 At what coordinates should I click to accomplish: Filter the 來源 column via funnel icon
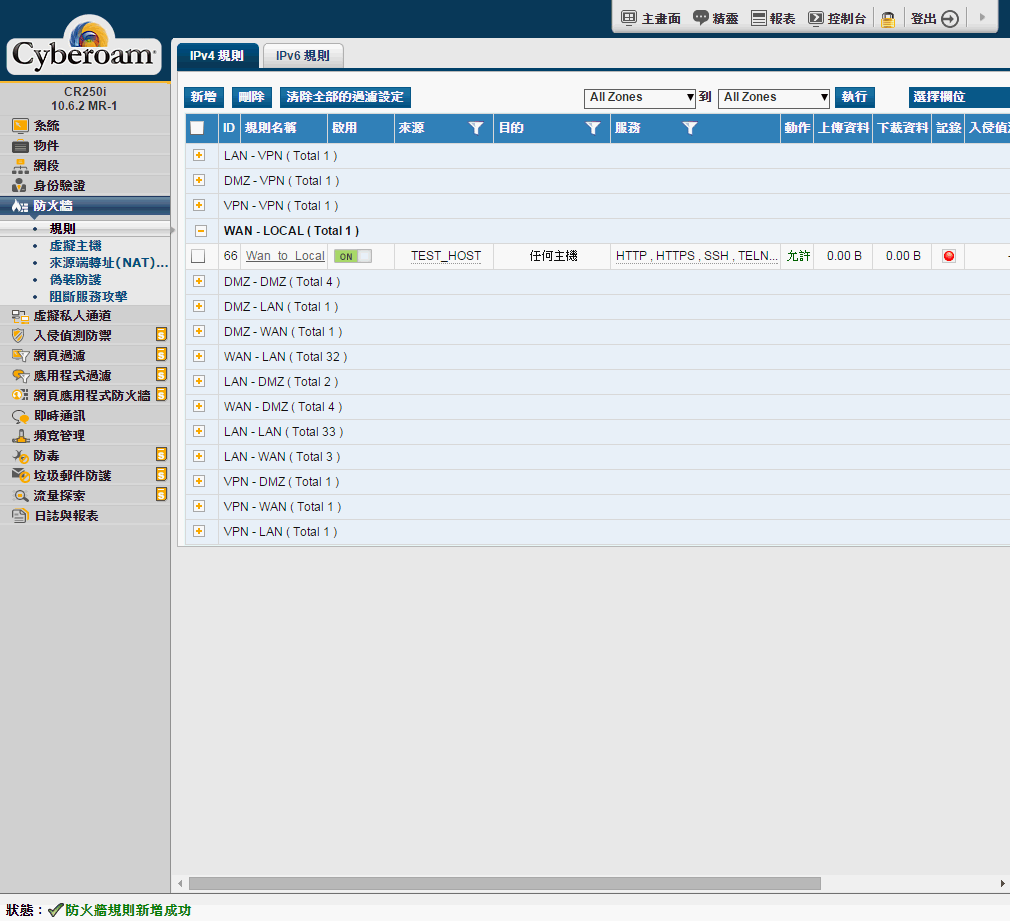476,128
